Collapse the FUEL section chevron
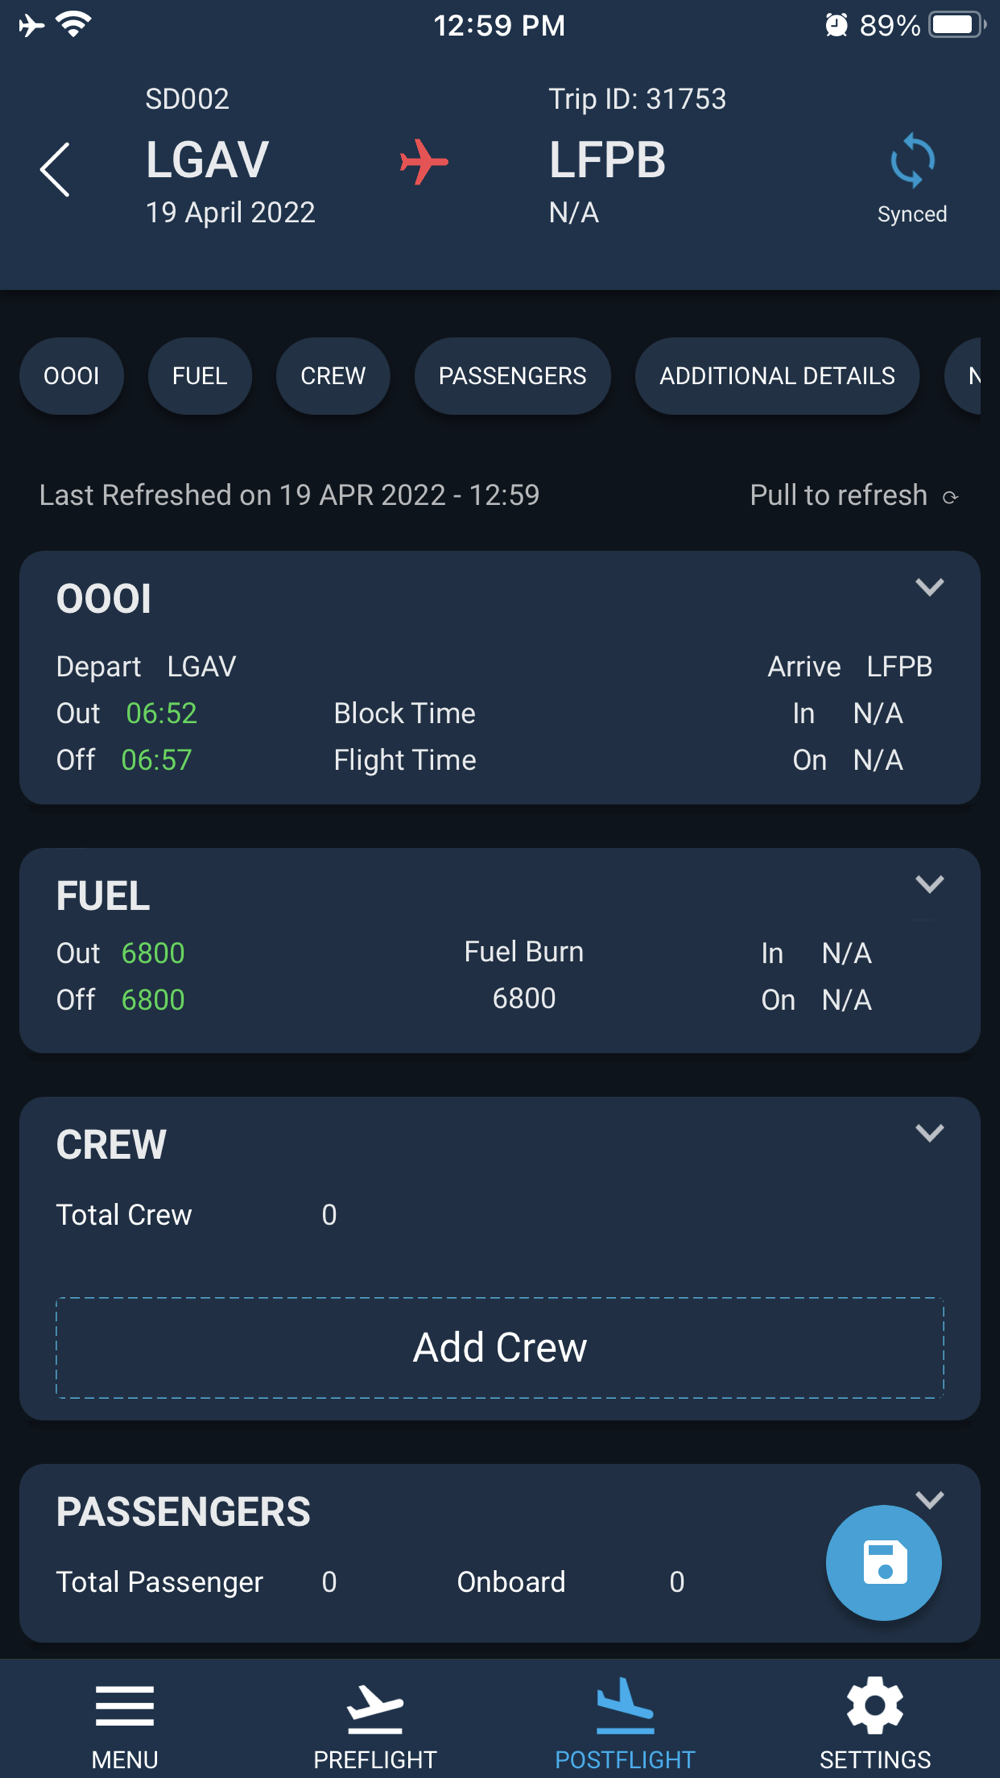This screenshot has width=1000, height=1778. 930,885
